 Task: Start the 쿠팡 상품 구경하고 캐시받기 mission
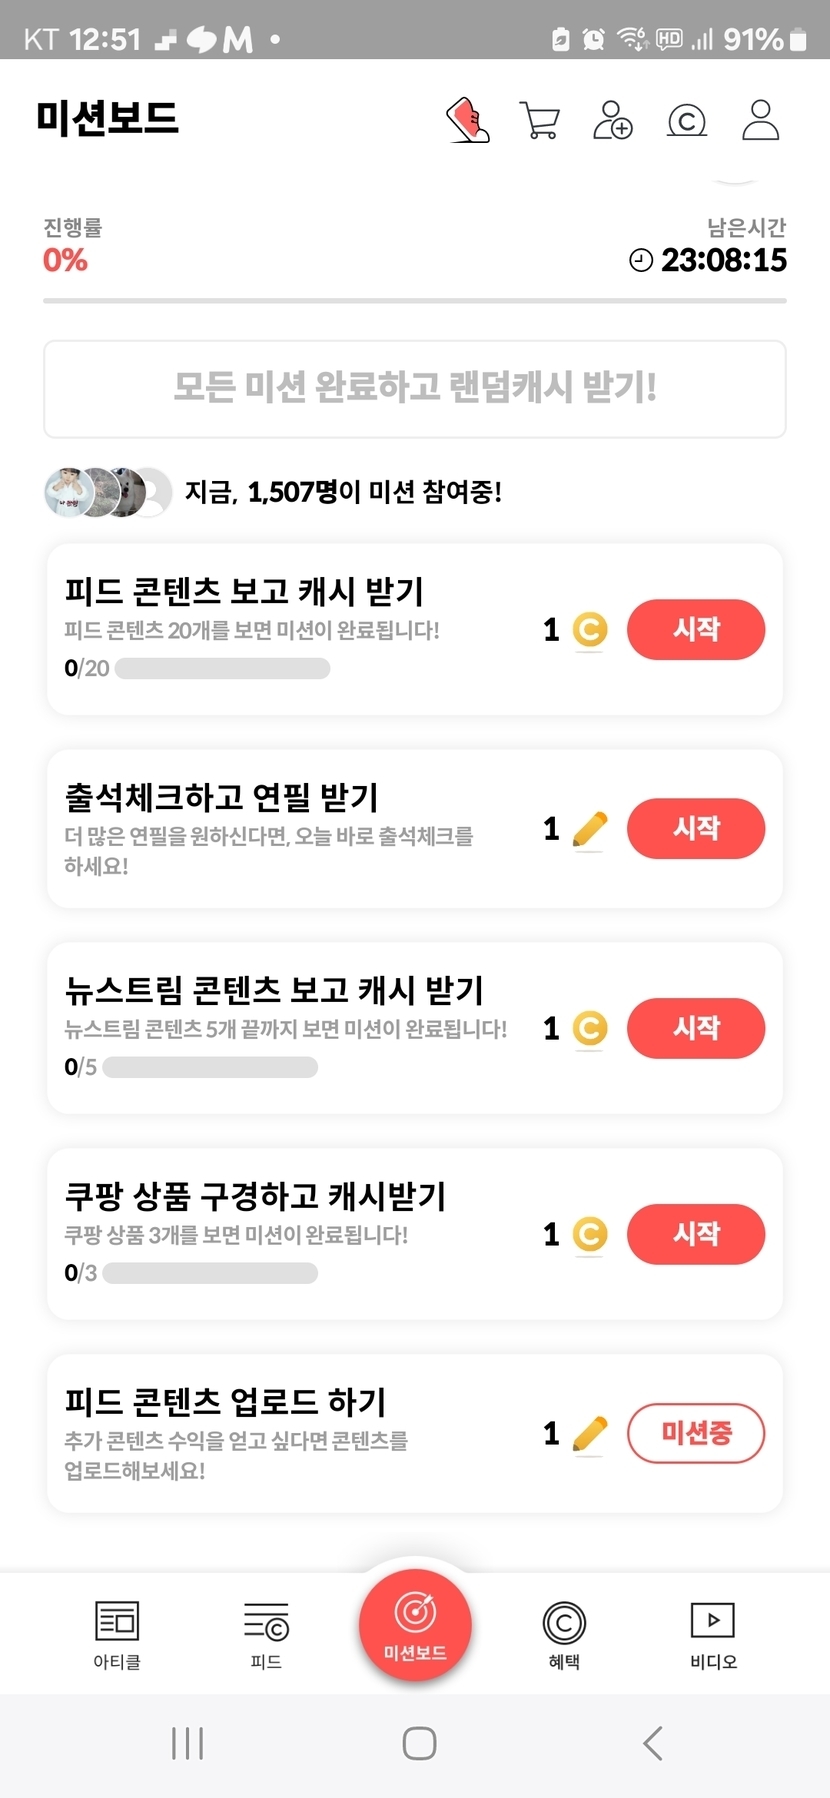click(x=696, y=1234)
